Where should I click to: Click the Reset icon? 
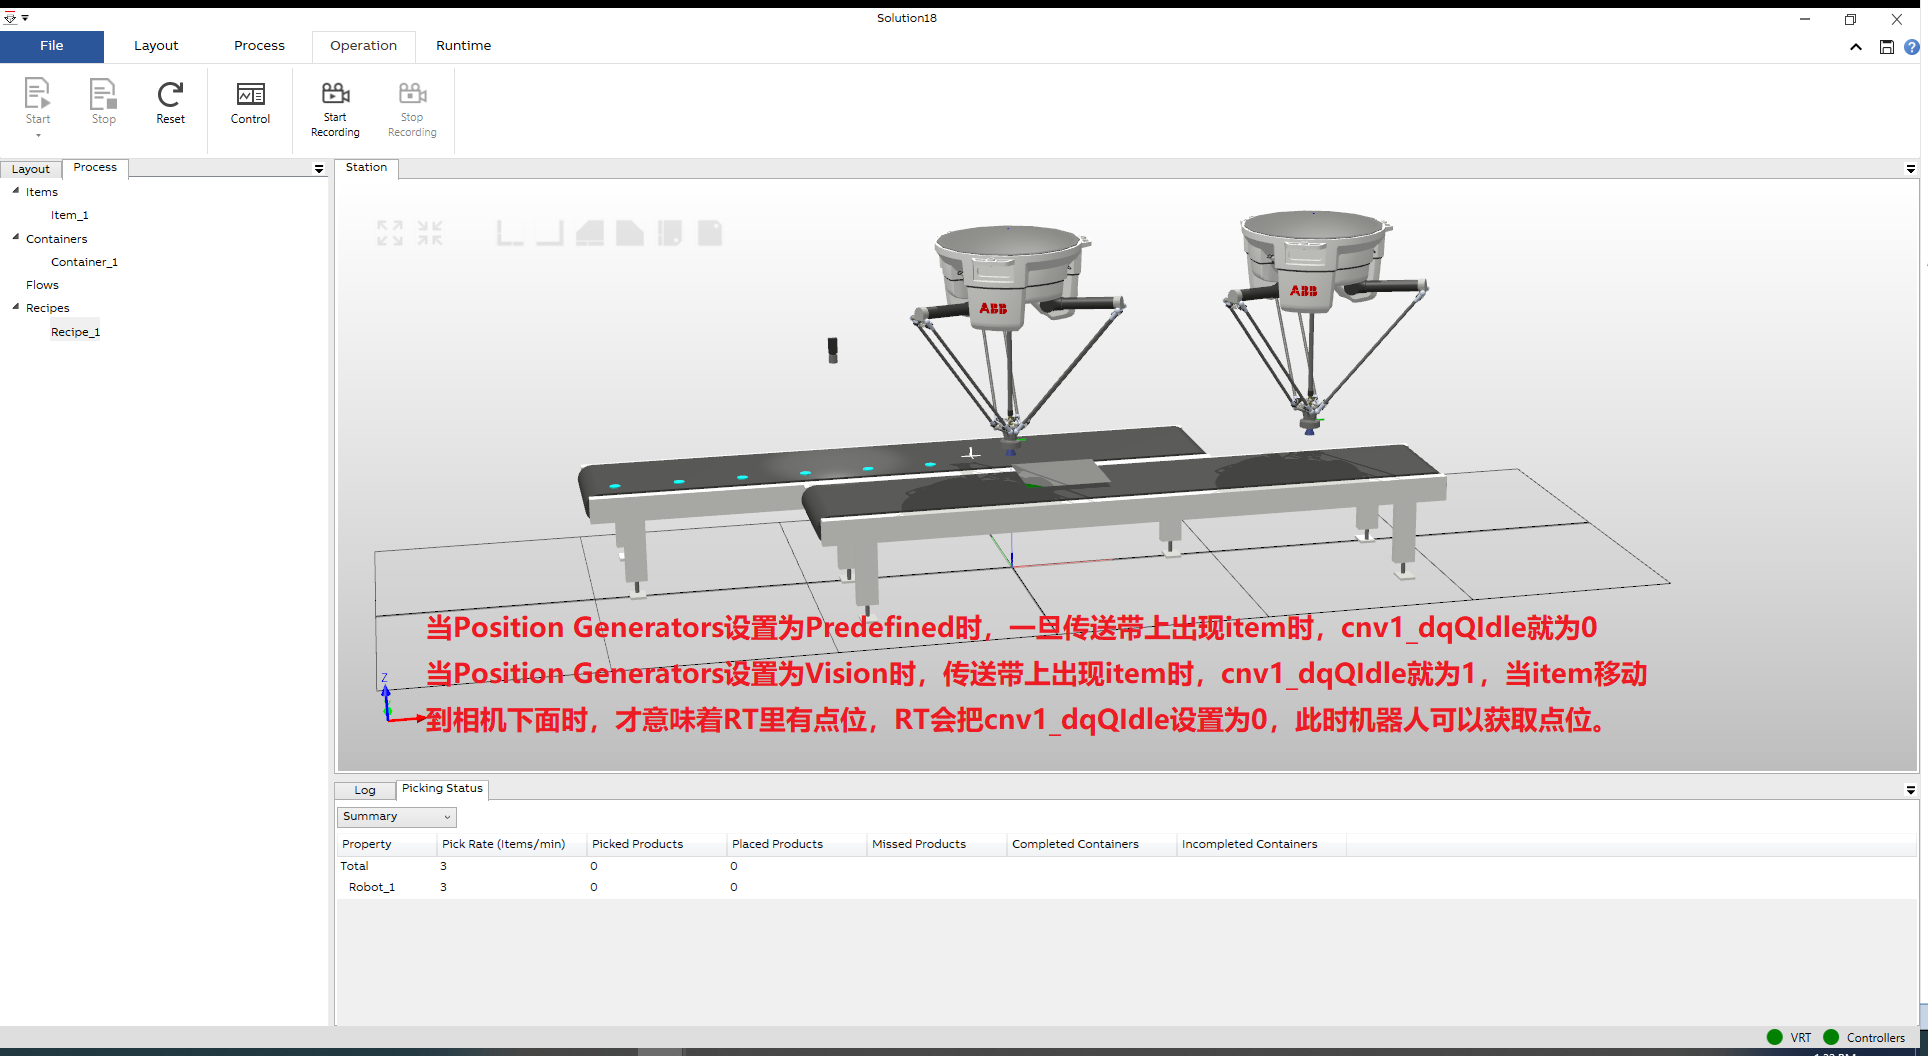pos(170,94)
